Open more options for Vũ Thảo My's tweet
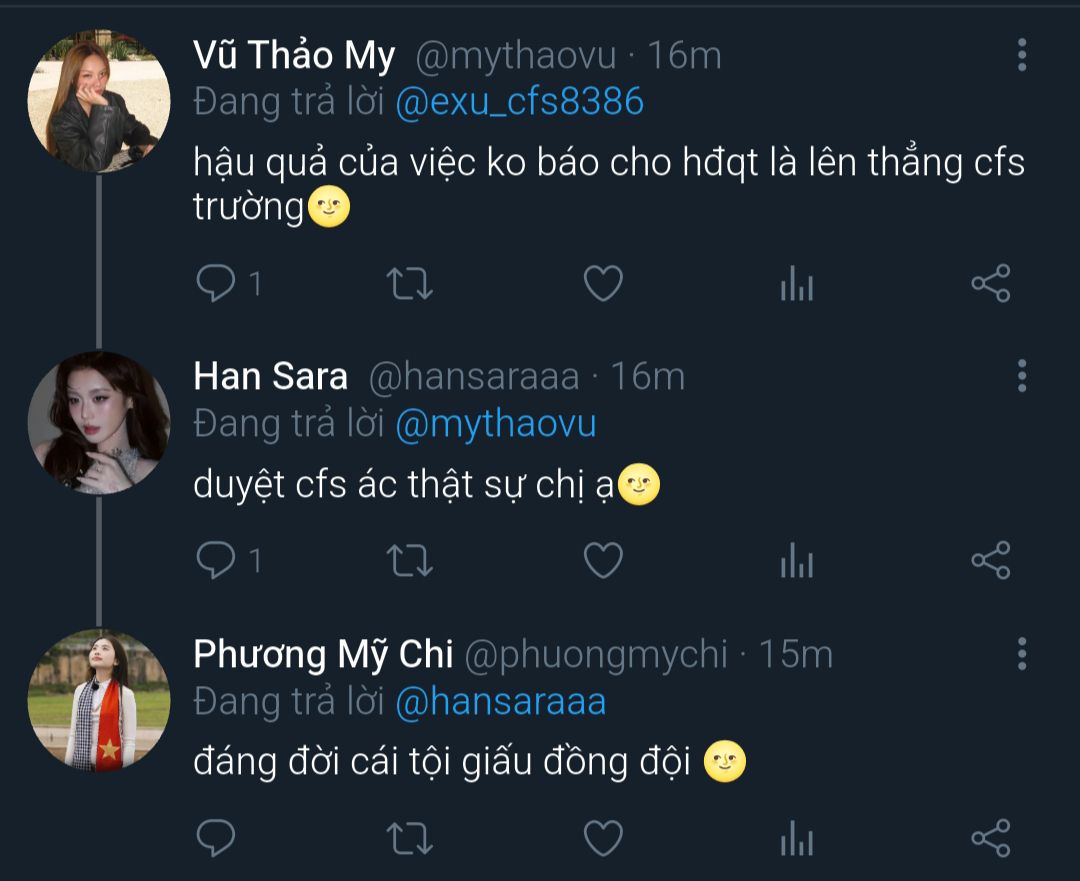 click(x=1021, y=55)
